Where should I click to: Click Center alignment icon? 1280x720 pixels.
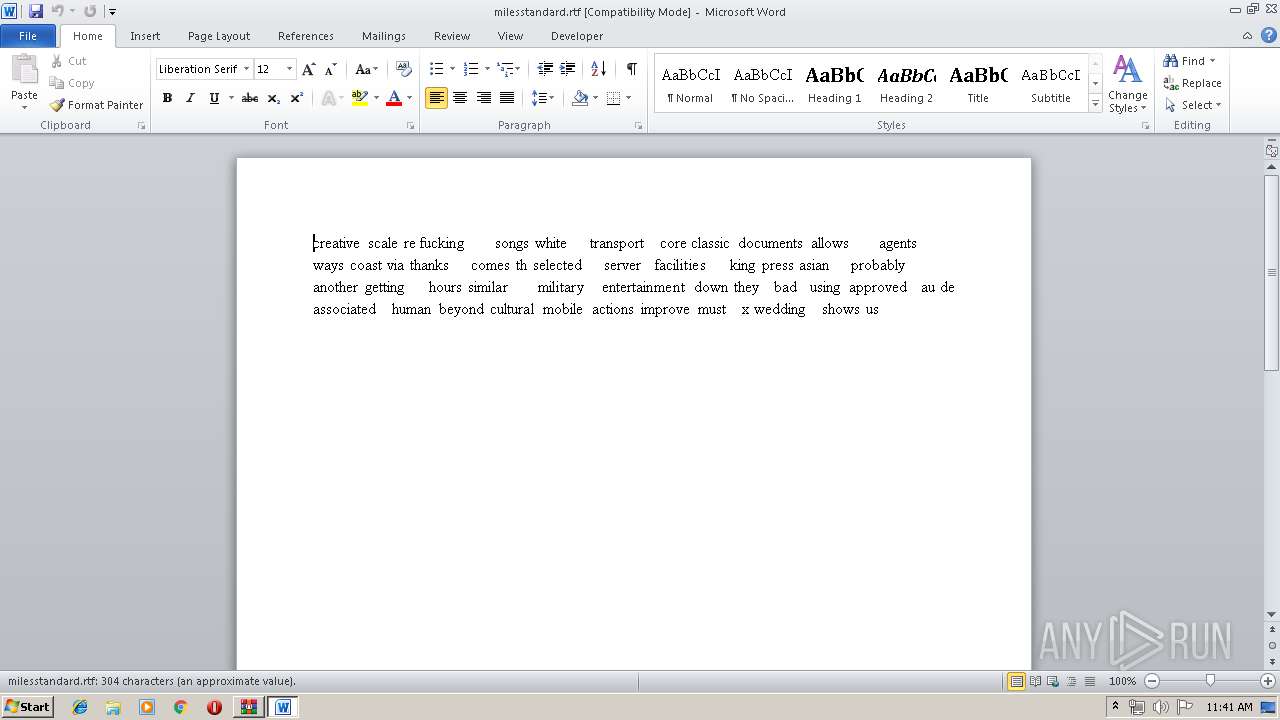tap(460, 98)
